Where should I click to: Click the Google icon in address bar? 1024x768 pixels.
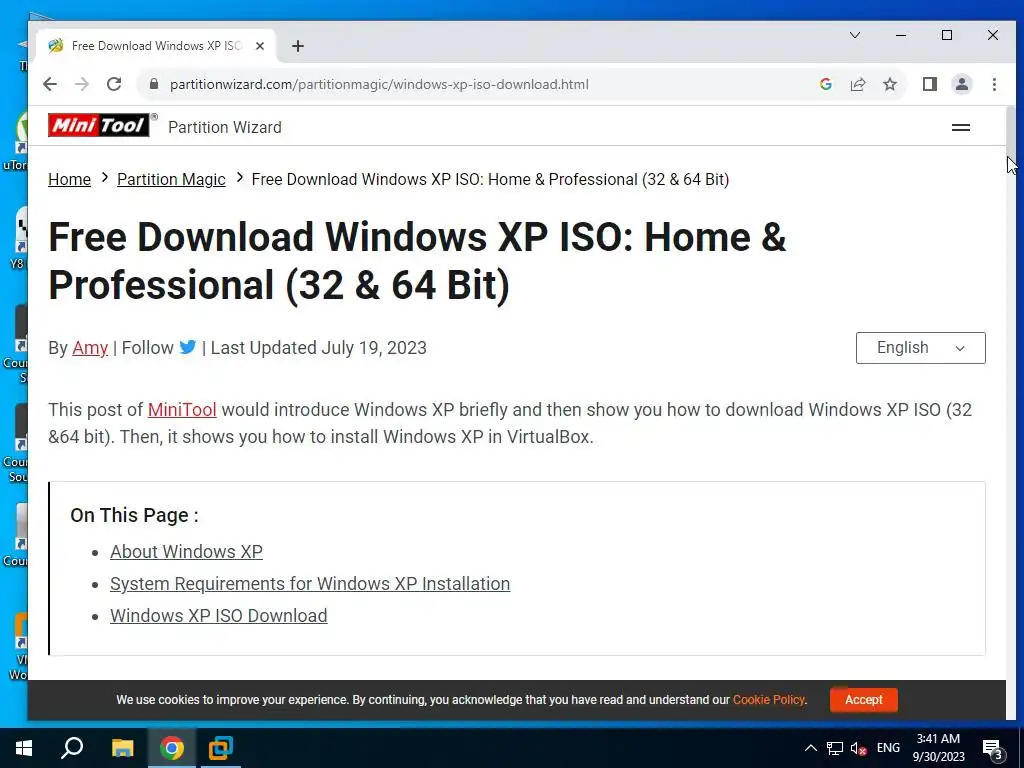[825, 84]
